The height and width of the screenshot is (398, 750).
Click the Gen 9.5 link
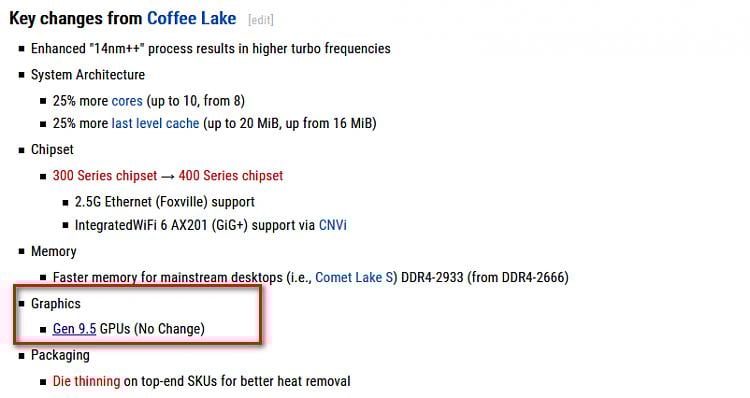(x=74, y=329)
